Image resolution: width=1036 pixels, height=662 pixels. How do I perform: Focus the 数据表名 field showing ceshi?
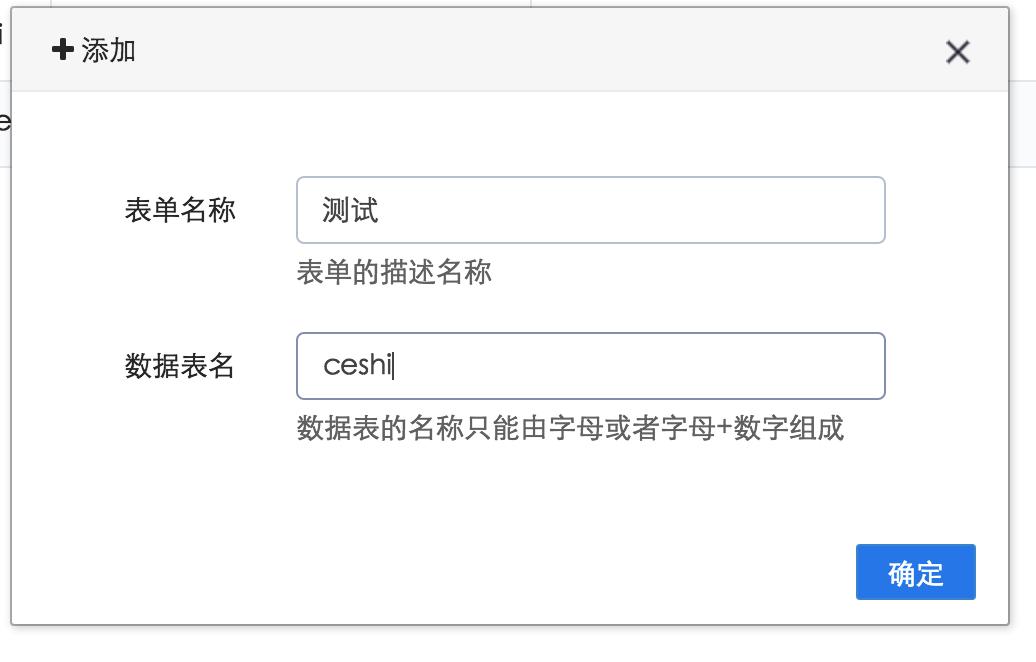point(590,365)
